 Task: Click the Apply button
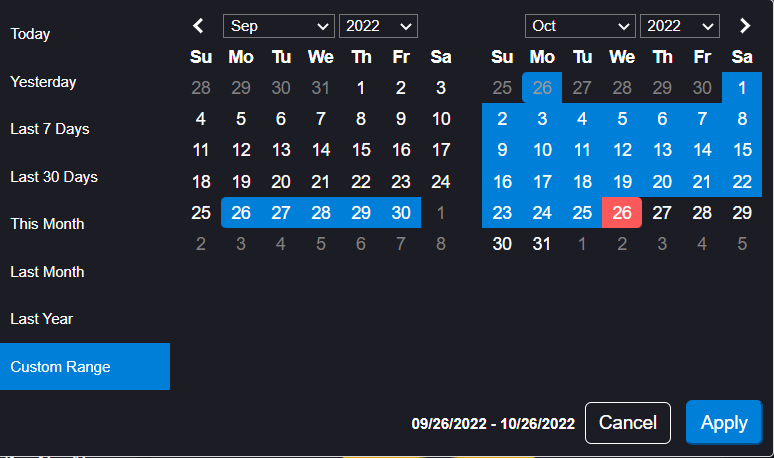724,423
